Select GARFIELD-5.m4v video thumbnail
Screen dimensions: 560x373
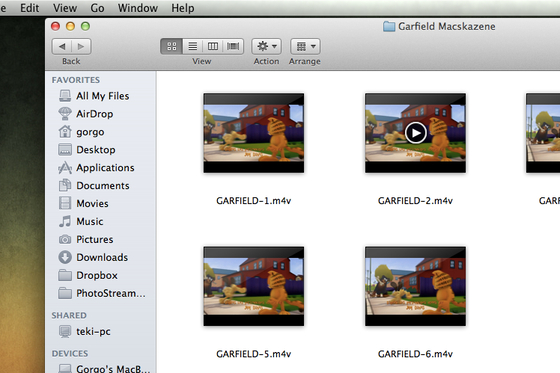[254, 286]
